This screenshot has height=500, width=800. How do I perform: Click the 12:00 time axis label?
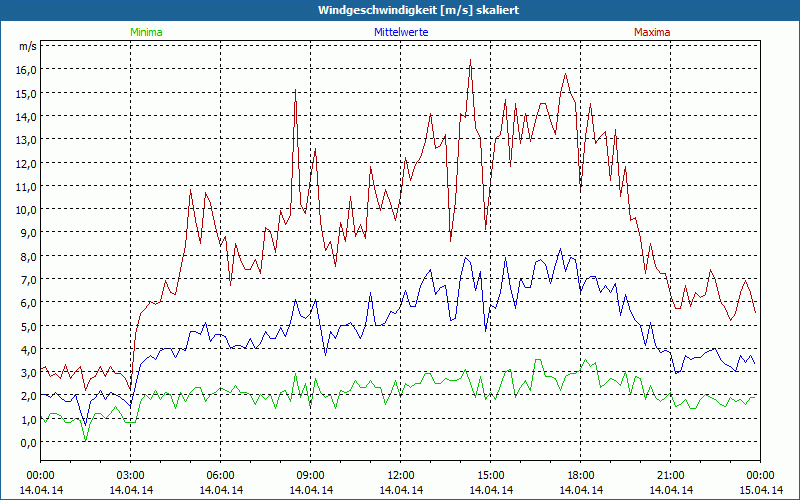401,476
